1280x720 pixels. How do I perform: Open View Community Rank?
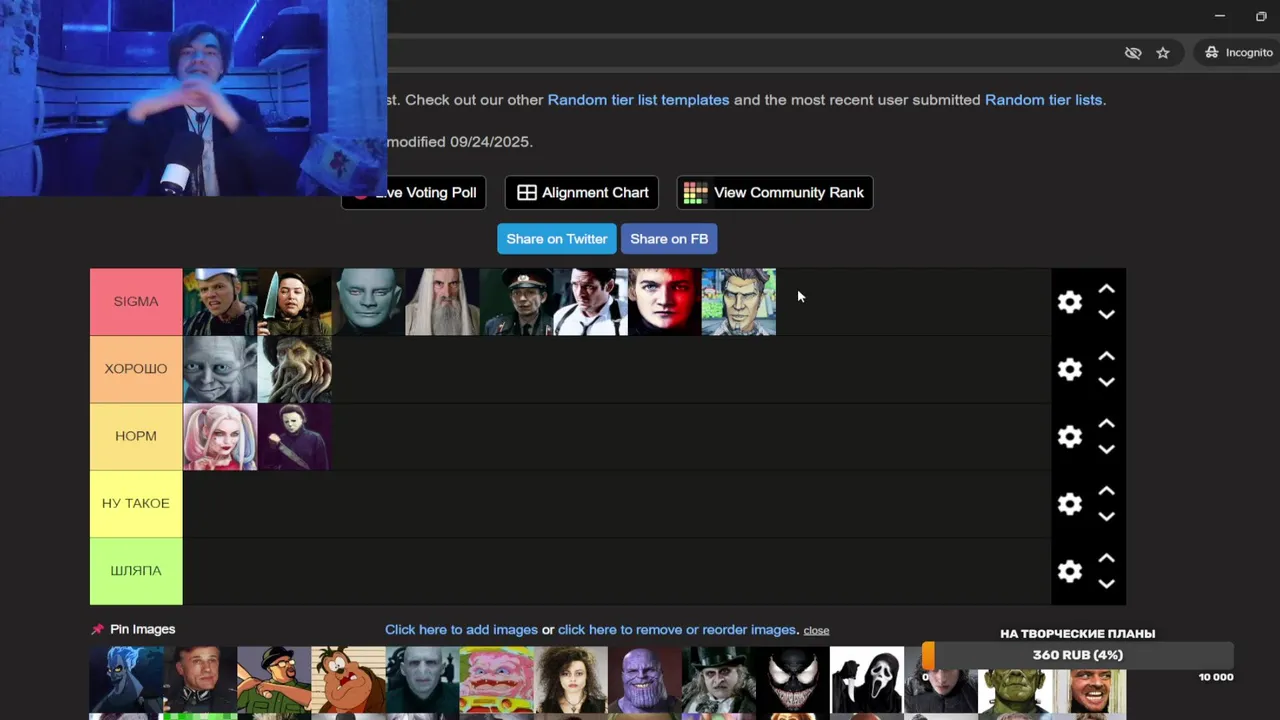(x=775, y=193)
